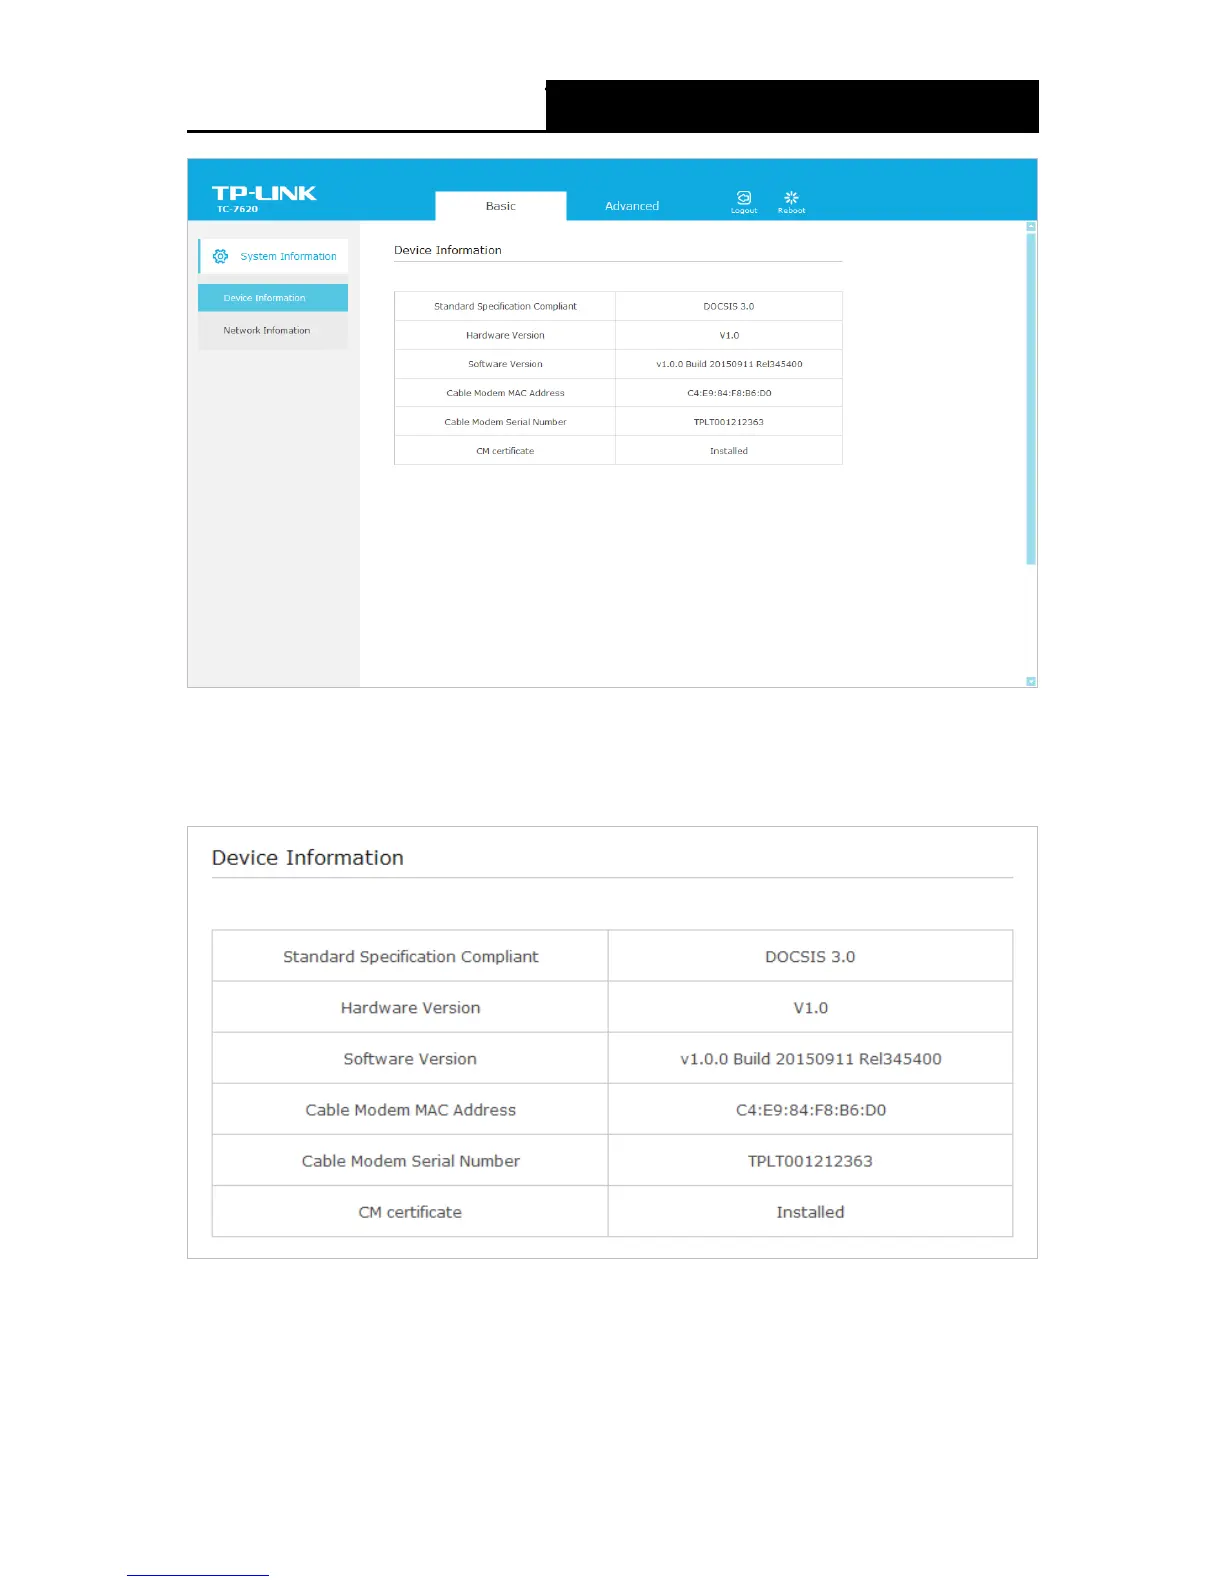
Task: Click the Software Version label in the enlarged table
Action: point(410,1059)
